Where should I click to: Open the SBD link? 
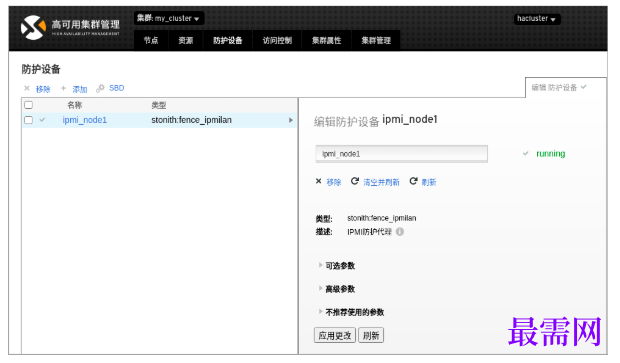(117, 88)
